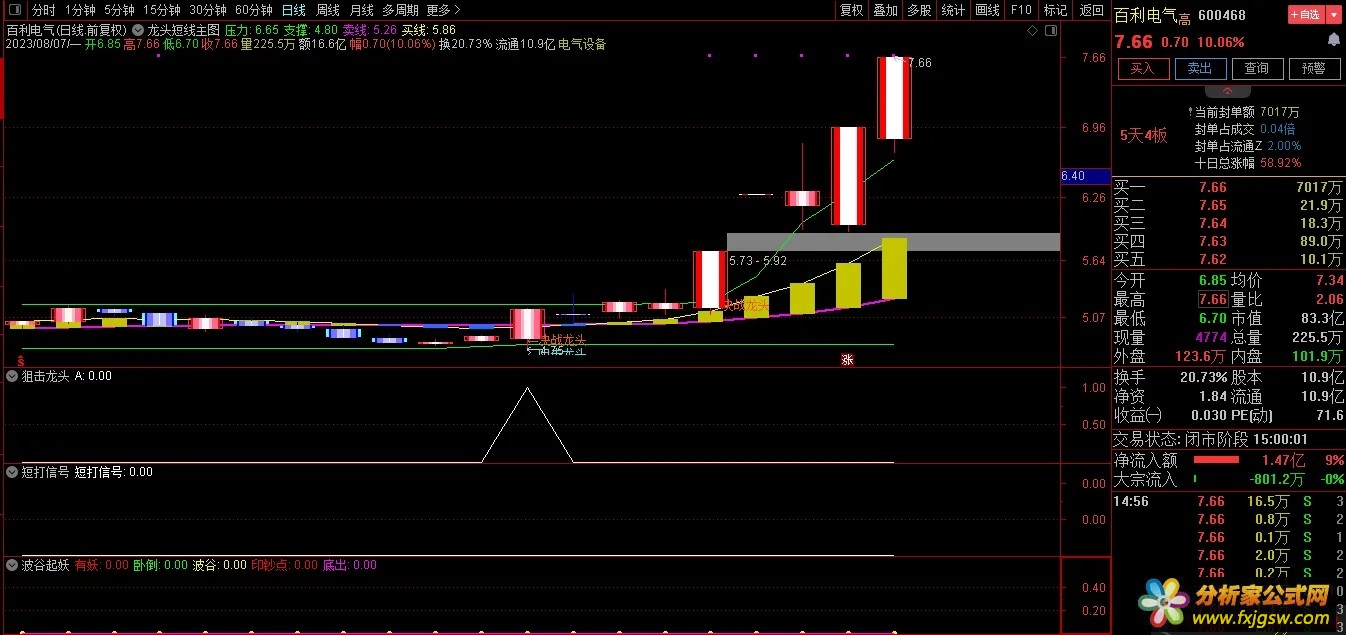Expand the 波谷起妖 indicator menu
The height and width of the screenshot is (635, 1346).
pos(12,565)
